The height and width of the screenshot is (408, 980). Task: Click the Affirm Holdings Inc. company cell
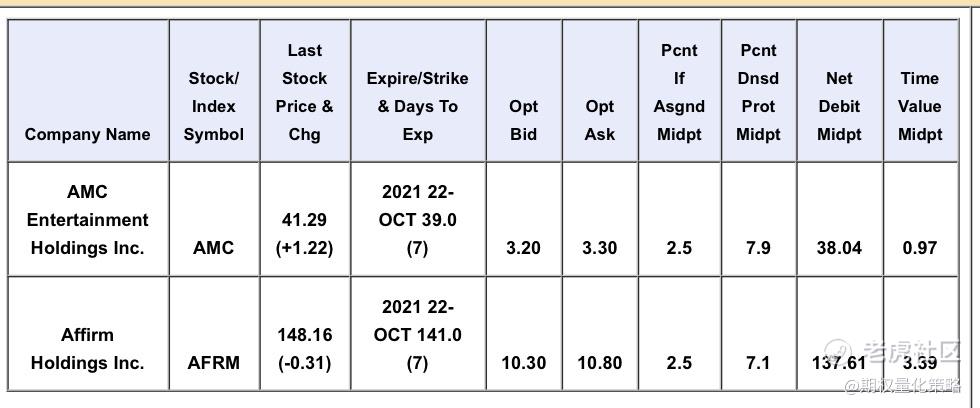(x=88, y=348)
